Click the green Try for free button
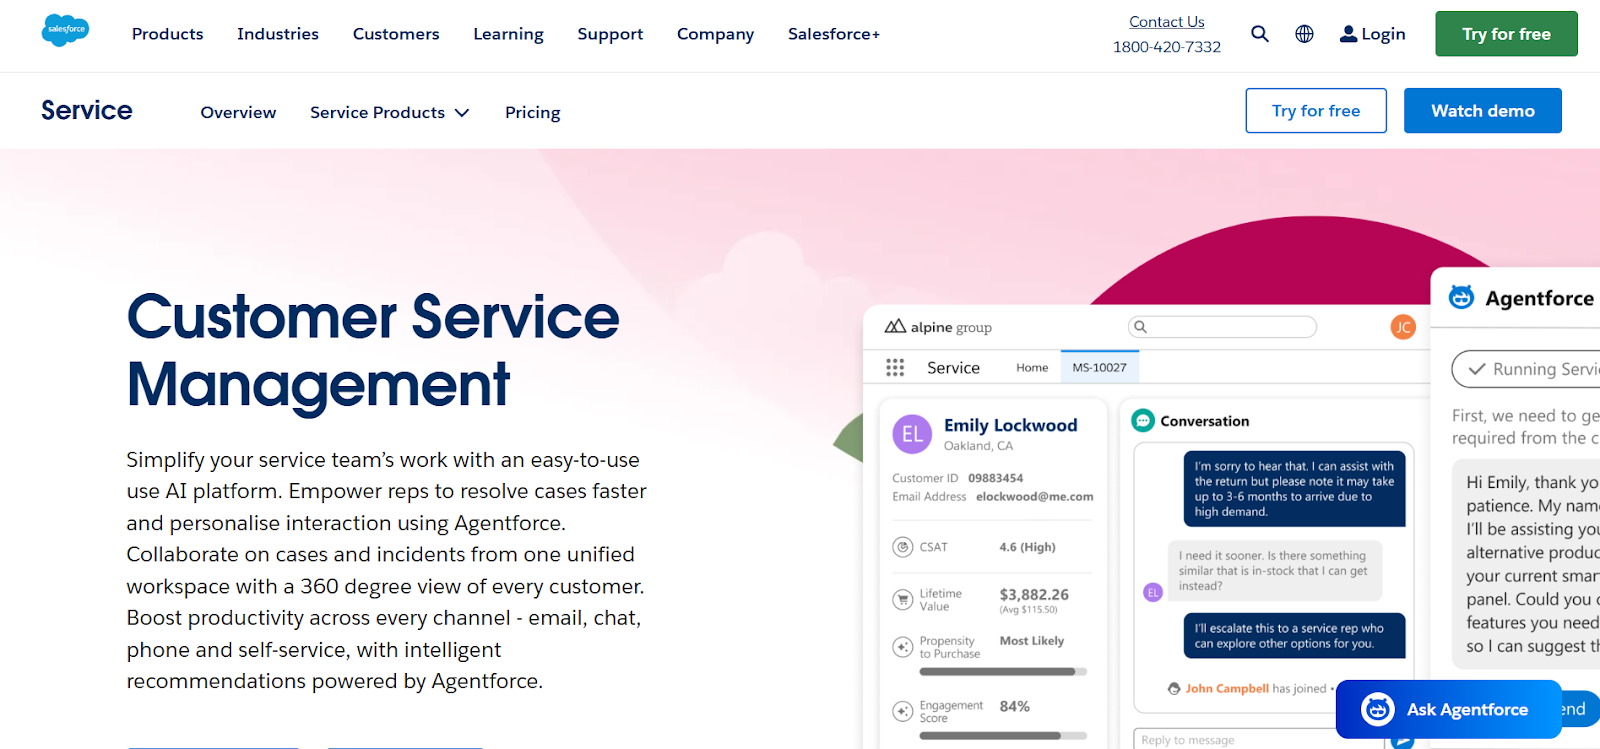The image size is (1600, 749). click(x=1506, y=34)
